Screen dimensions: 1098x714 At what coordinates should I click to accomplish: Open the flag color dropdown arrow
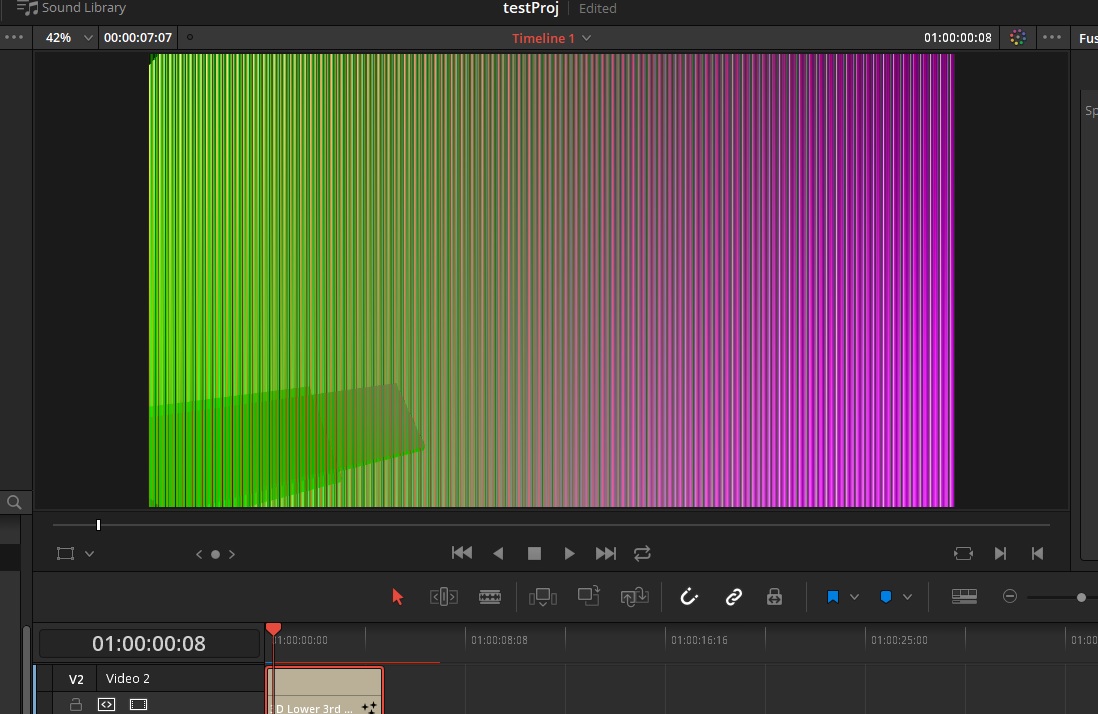(854, 597)
